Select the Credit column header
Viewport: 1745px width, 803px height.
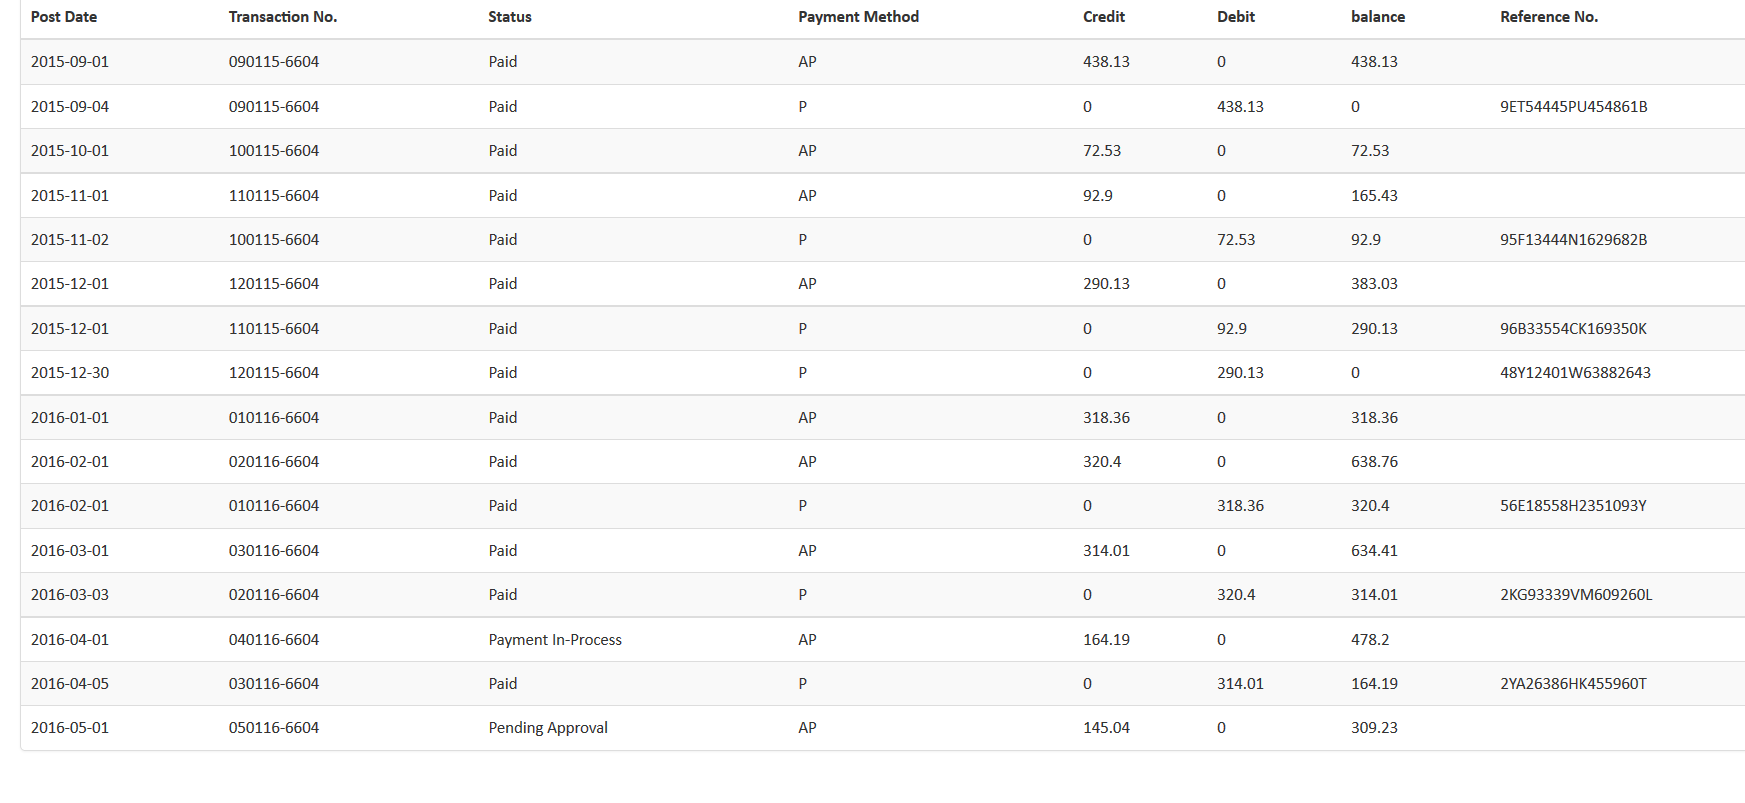tap(1104, 17)
